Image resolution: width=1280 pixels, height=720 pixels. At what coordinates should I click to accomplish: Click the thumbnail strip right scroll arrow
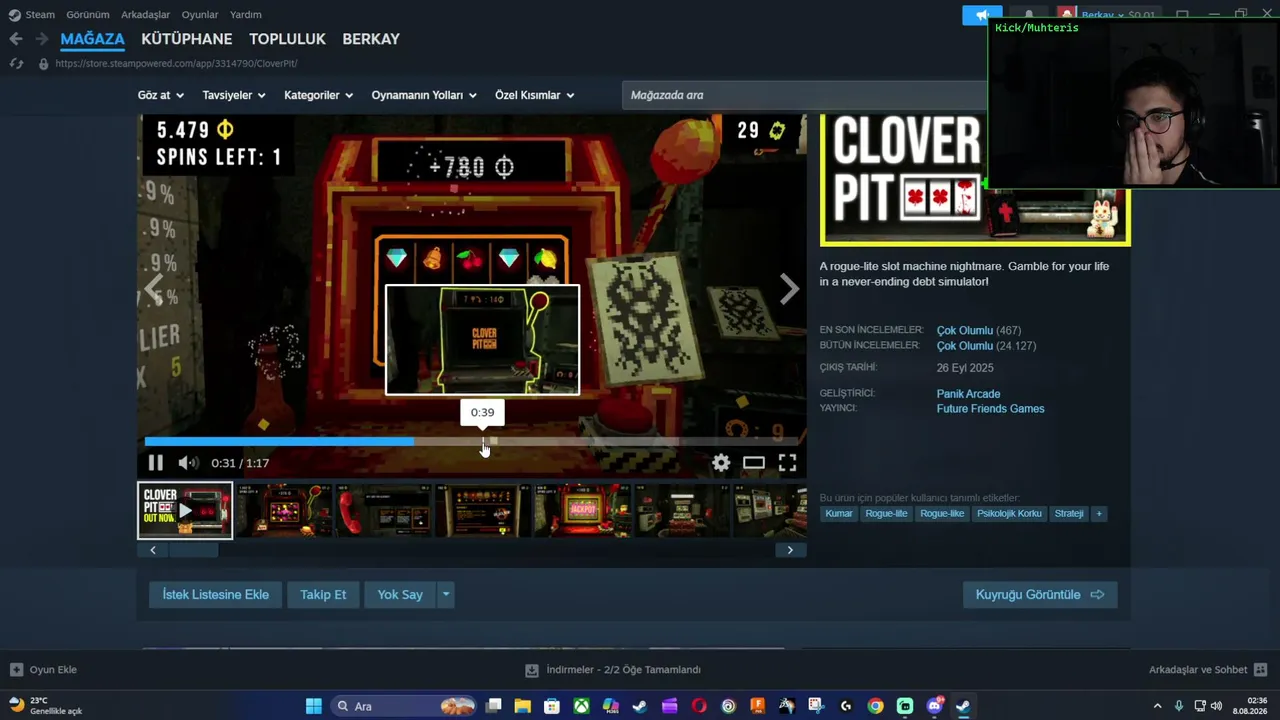pyautogui.click(x=790, y=550)
